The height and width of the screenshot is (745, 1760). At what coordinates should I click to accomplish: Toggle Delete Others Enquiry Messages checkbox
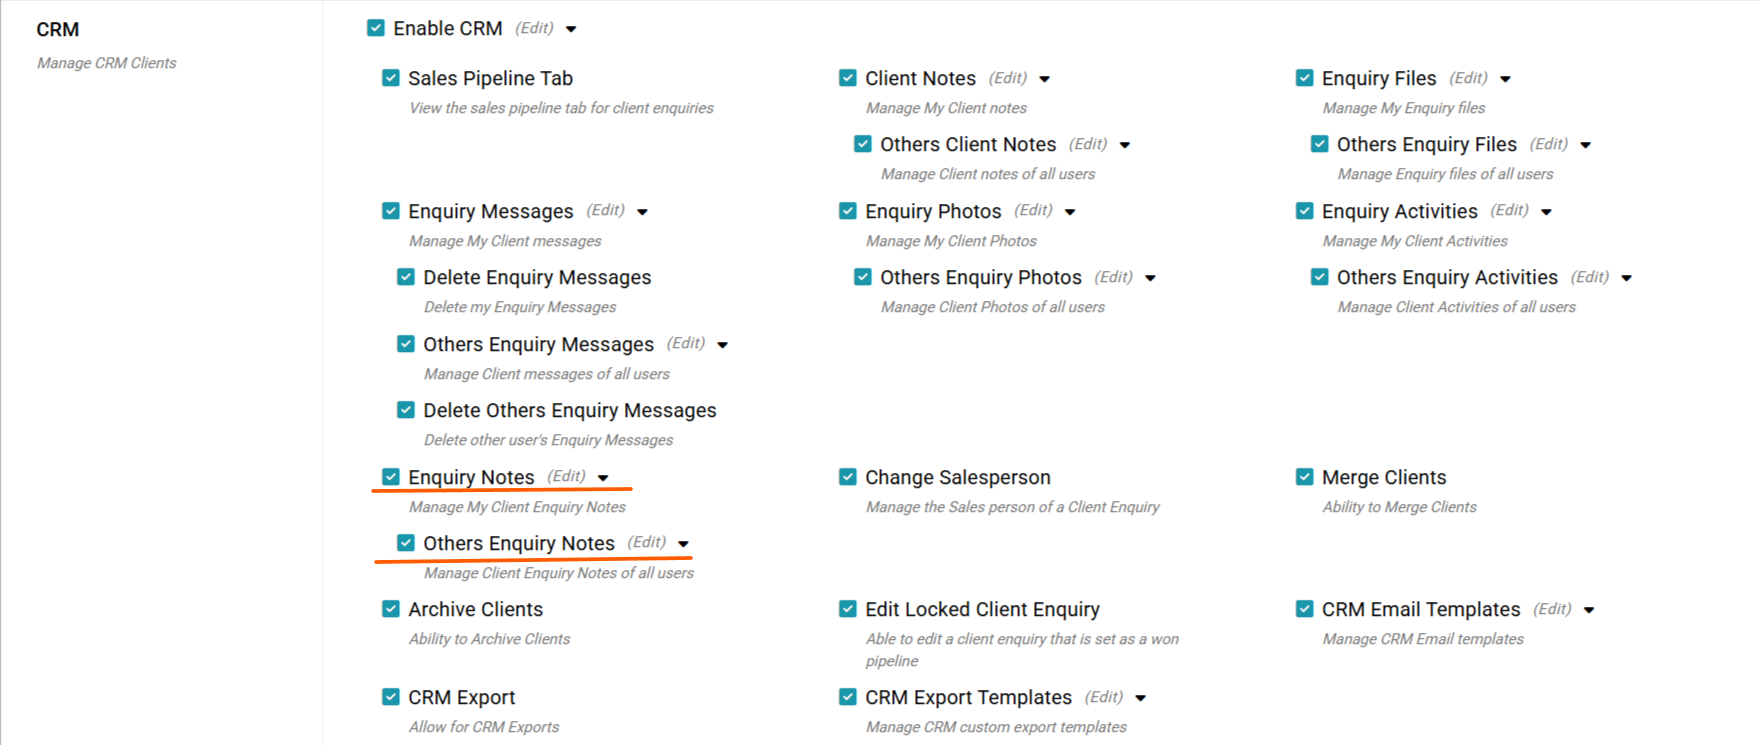[x=406, y=410]
